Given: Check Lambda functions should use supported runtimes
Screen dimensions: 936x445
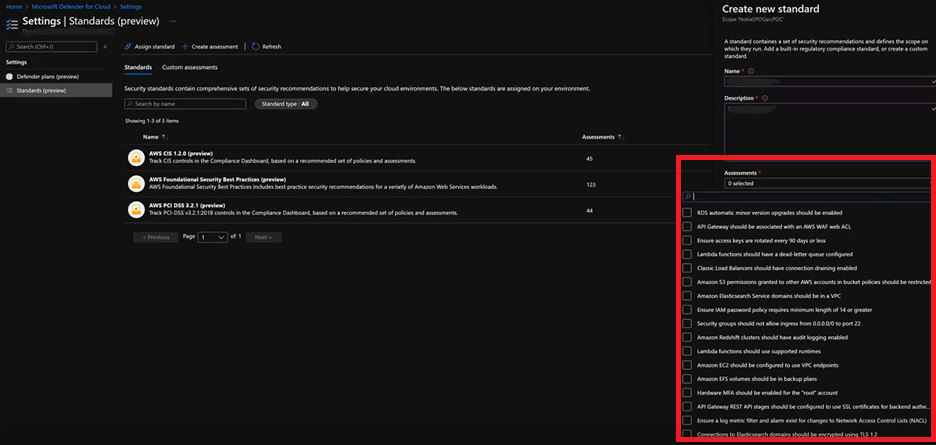Looking at the screenshot, I should 687,351.
